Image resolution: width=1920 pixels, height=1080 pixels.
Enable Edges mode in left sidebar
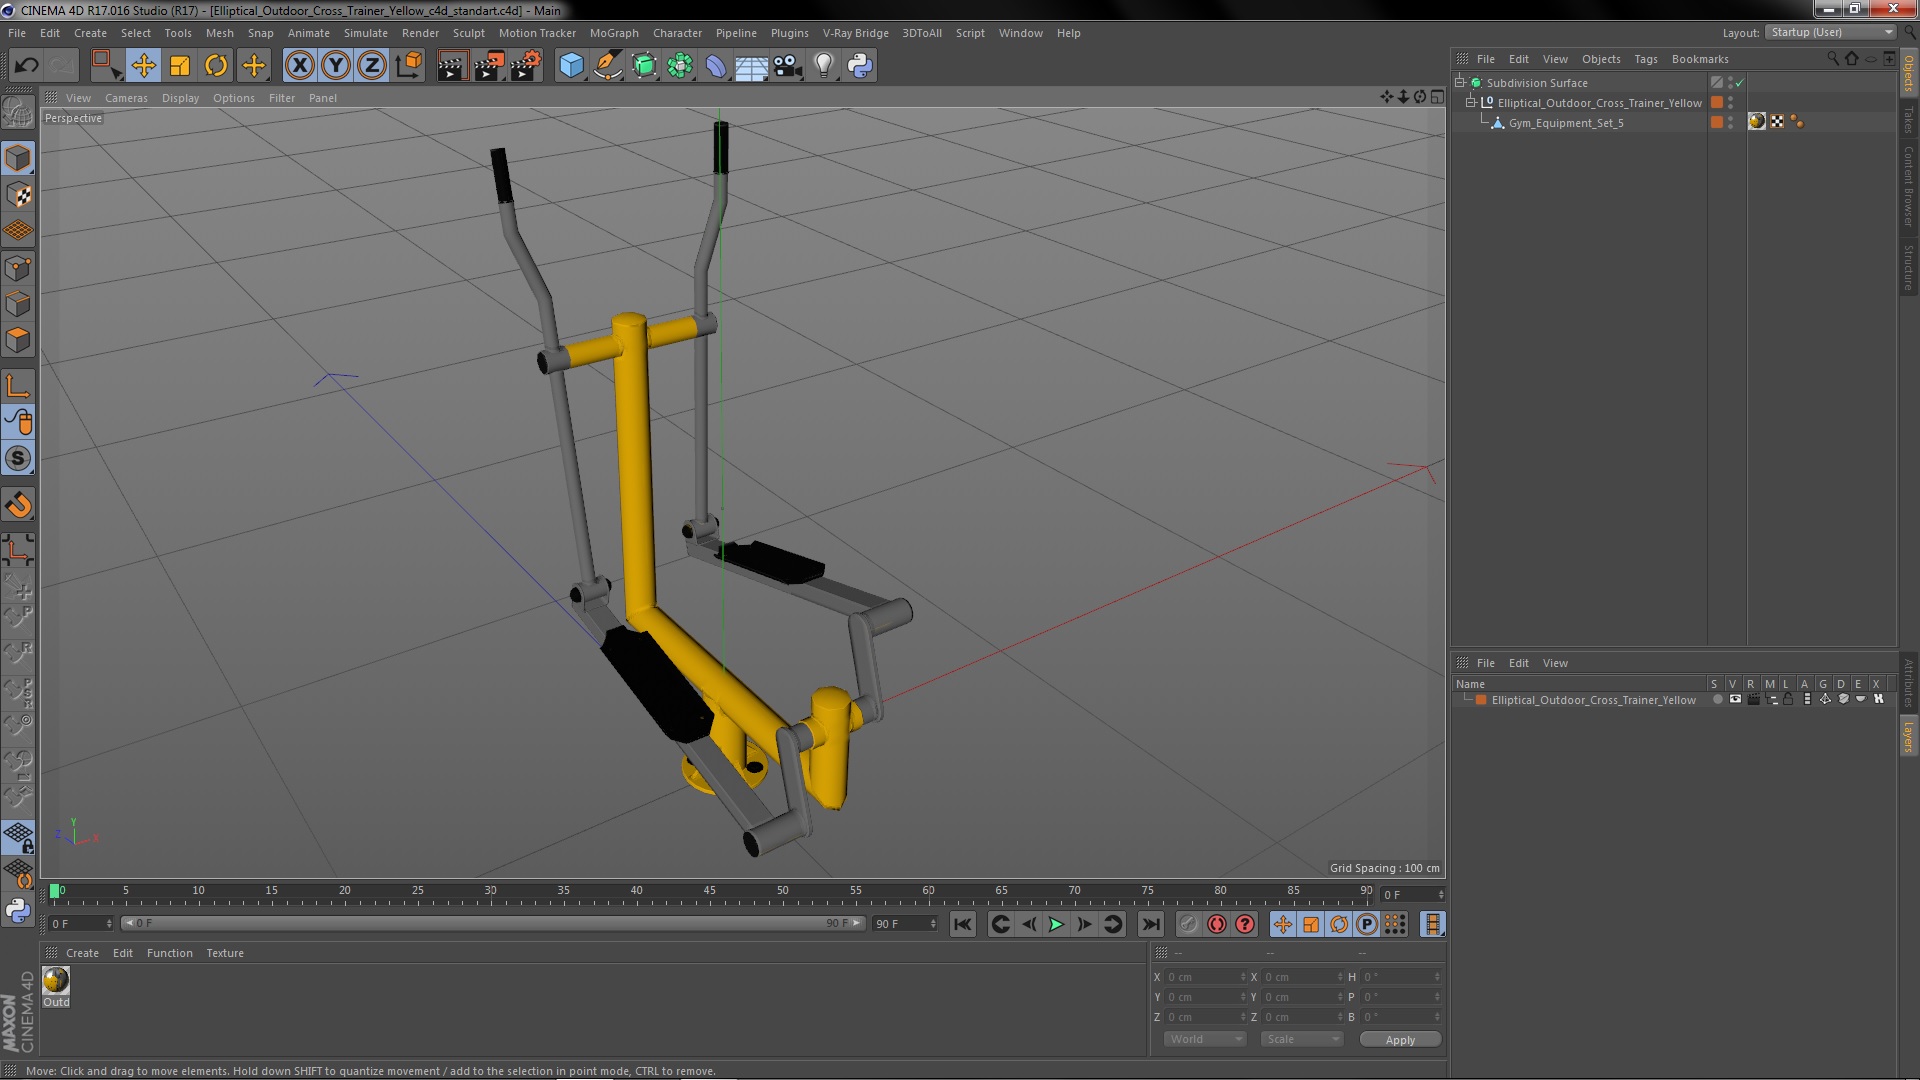18,303
